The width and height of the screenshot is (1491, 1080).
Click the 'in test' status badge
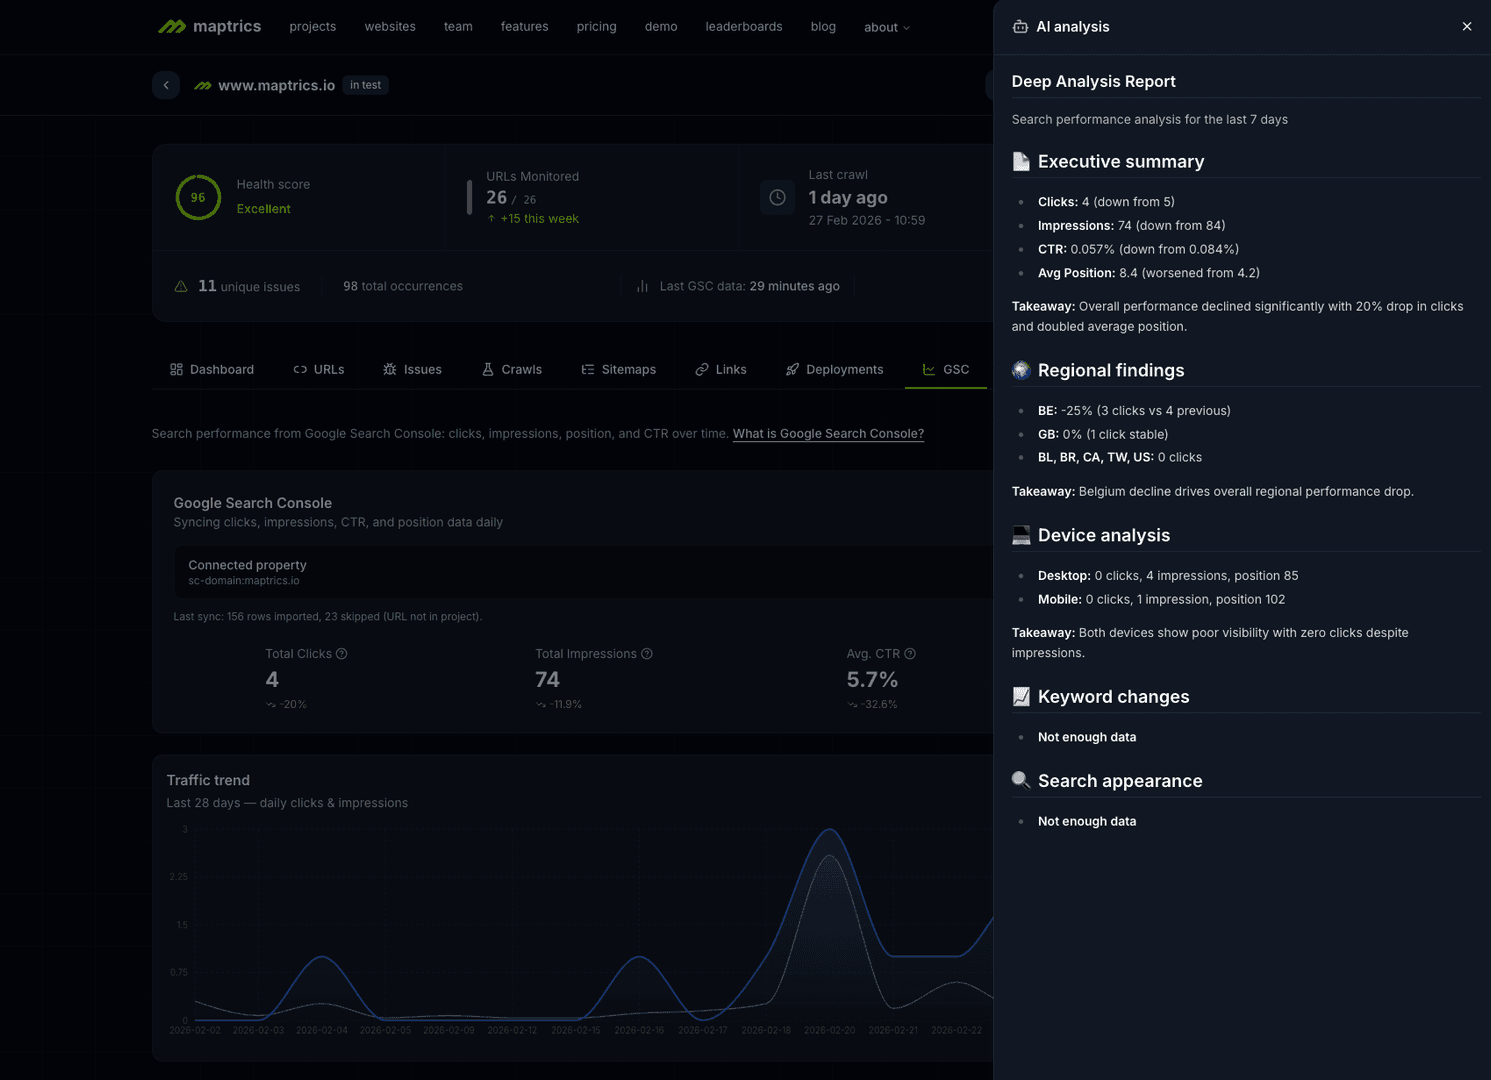[x=365, y=85]
